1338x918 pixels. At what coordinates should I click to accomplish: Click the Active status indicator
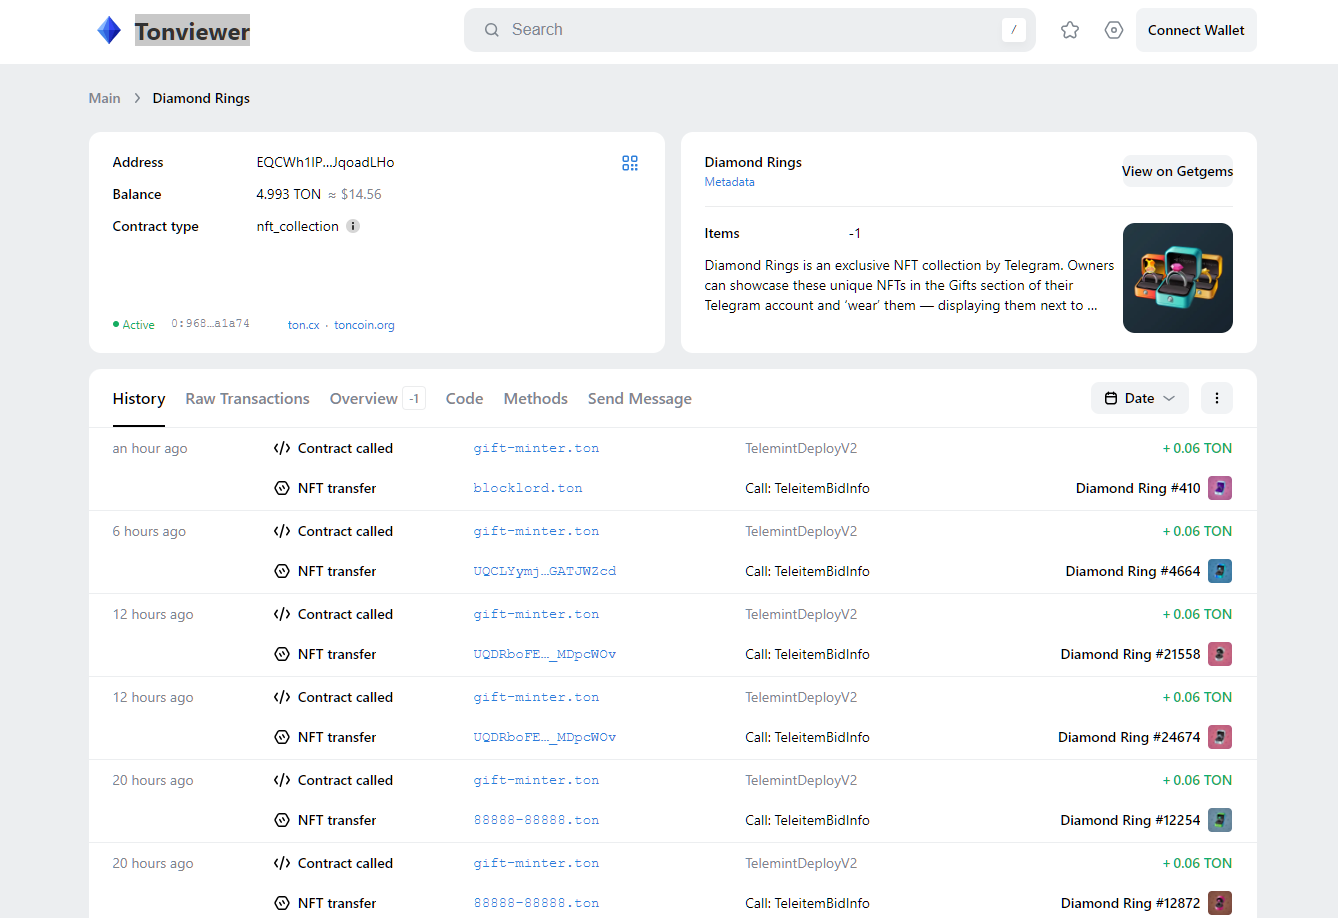coord(134,325)
